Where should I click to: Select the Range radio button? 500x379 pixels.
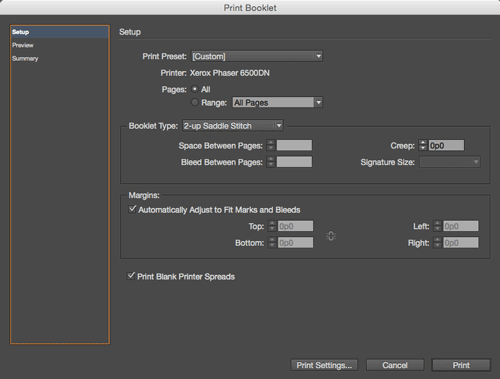[195, 102]
